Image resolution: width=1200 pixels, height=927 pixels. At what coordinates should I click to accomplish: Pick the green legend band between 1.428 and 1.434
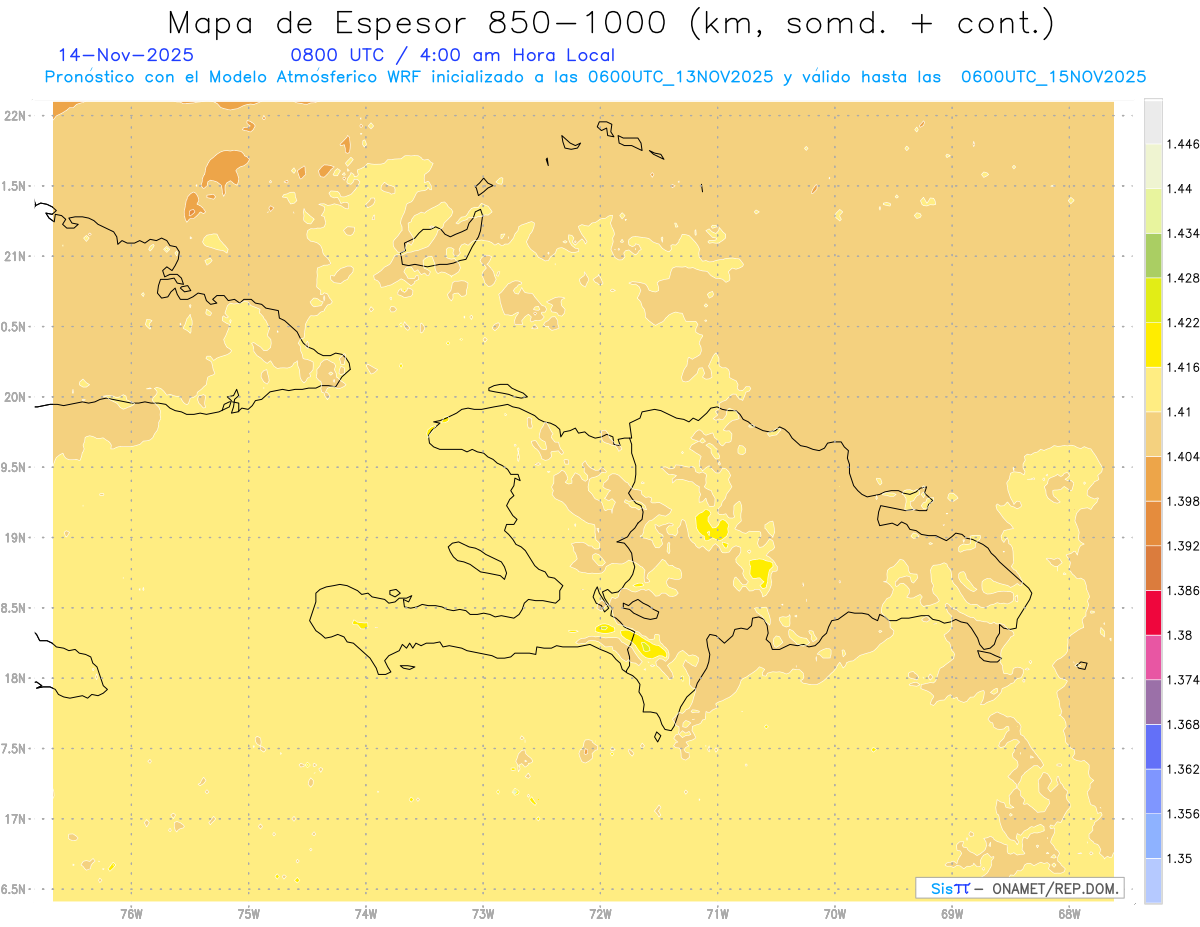point(1153,255)
